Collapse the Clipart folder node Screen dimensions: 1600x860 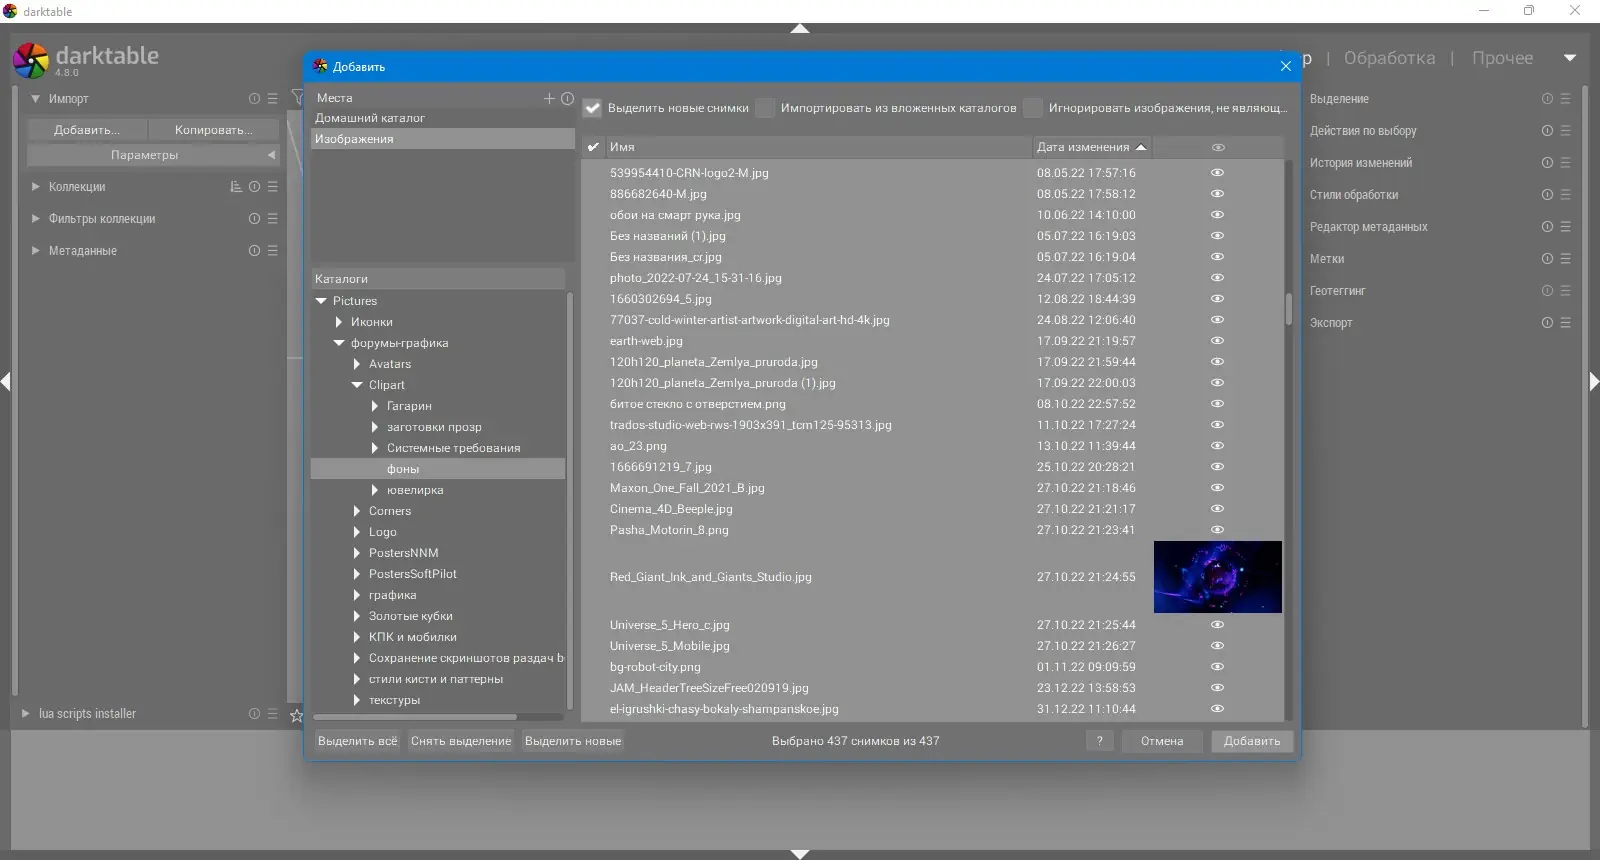point(357,385)
